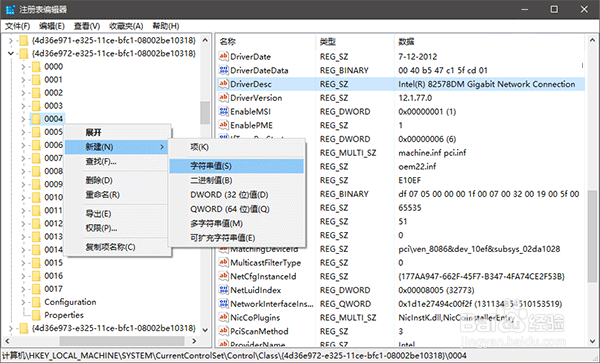The height and width of the screenshot is (363, 600).
Task: Click the Registry Editor app icon in title bar
Action: (x=10, y=9)
